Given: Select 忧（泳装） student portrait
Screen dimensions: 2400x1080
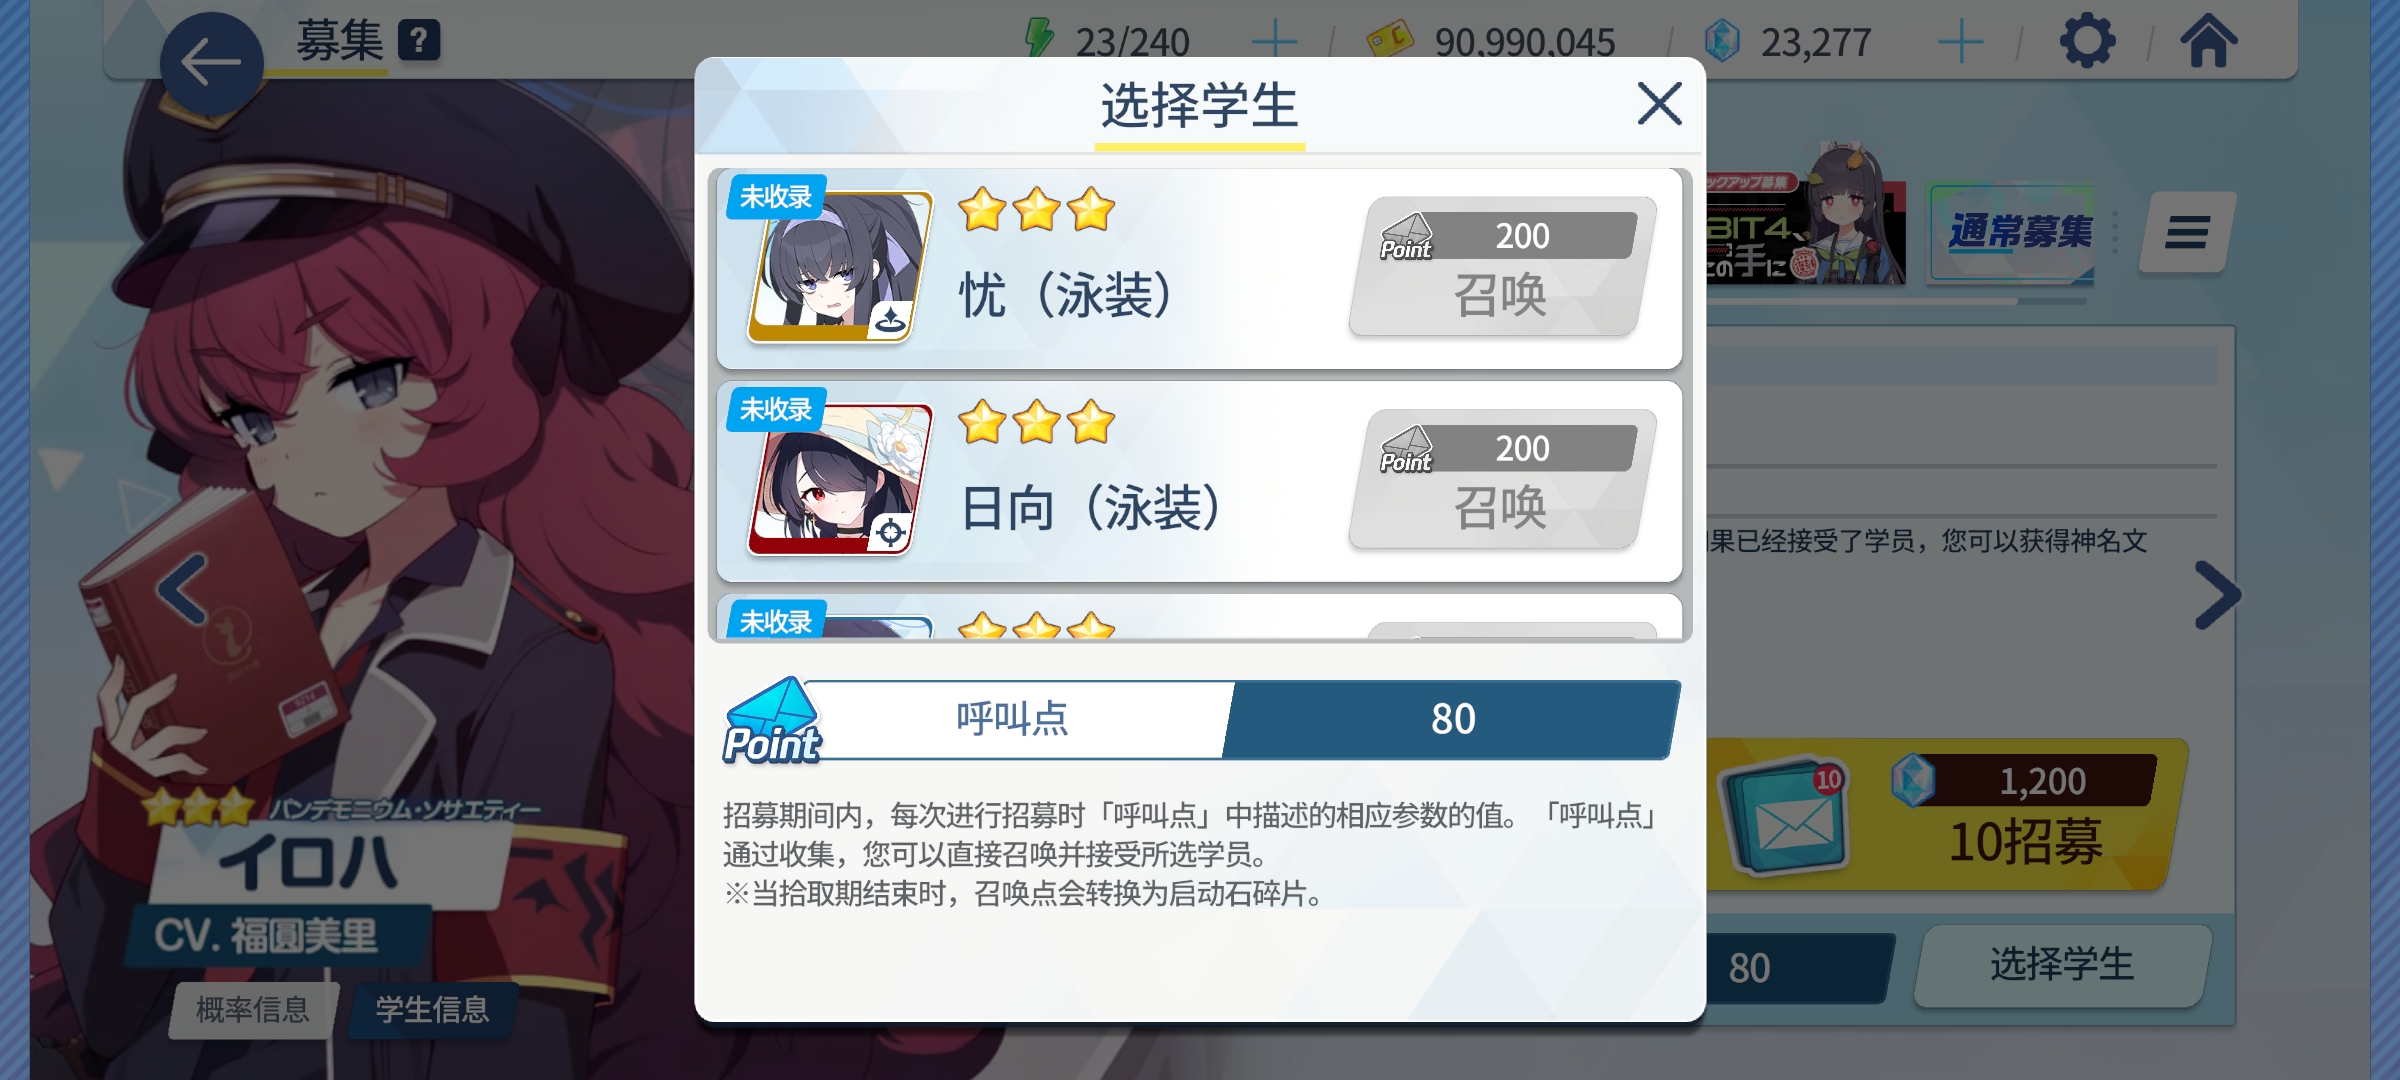Looking at the screenshot, I should [x=839, y=267].
